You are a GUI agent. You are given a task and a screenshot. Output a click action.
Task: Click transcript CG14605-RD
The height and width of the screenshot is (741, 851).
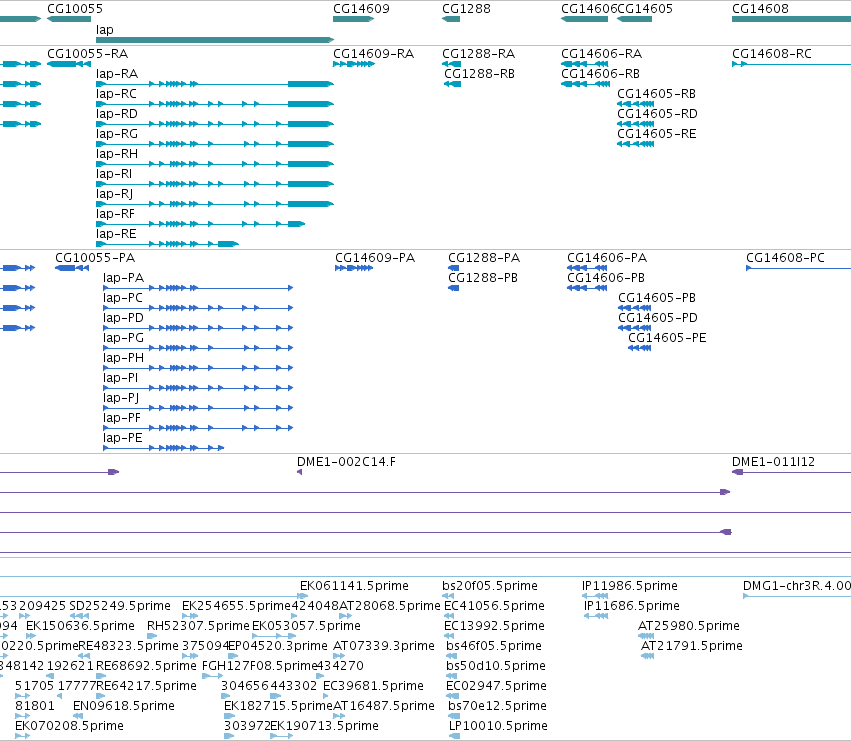coord(636,124)
